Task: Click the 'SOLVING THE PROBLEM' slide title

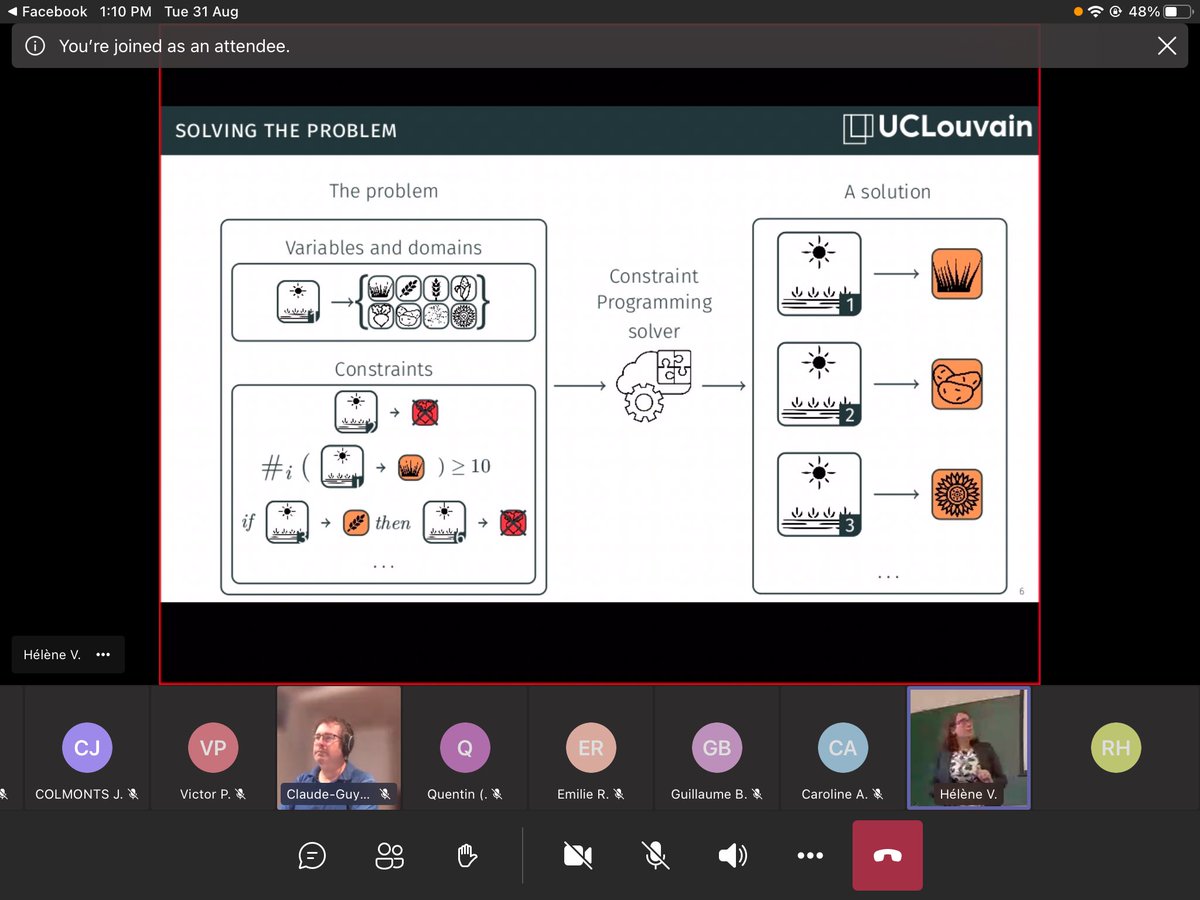Action: point(286,130)
